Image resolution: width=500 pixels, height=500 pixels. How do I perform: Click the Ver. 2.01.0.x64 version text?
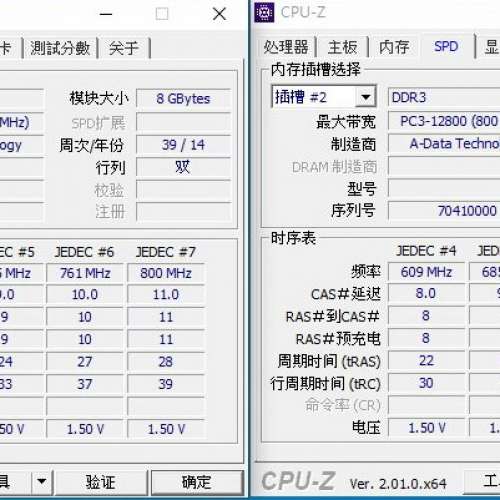point(398,484)
